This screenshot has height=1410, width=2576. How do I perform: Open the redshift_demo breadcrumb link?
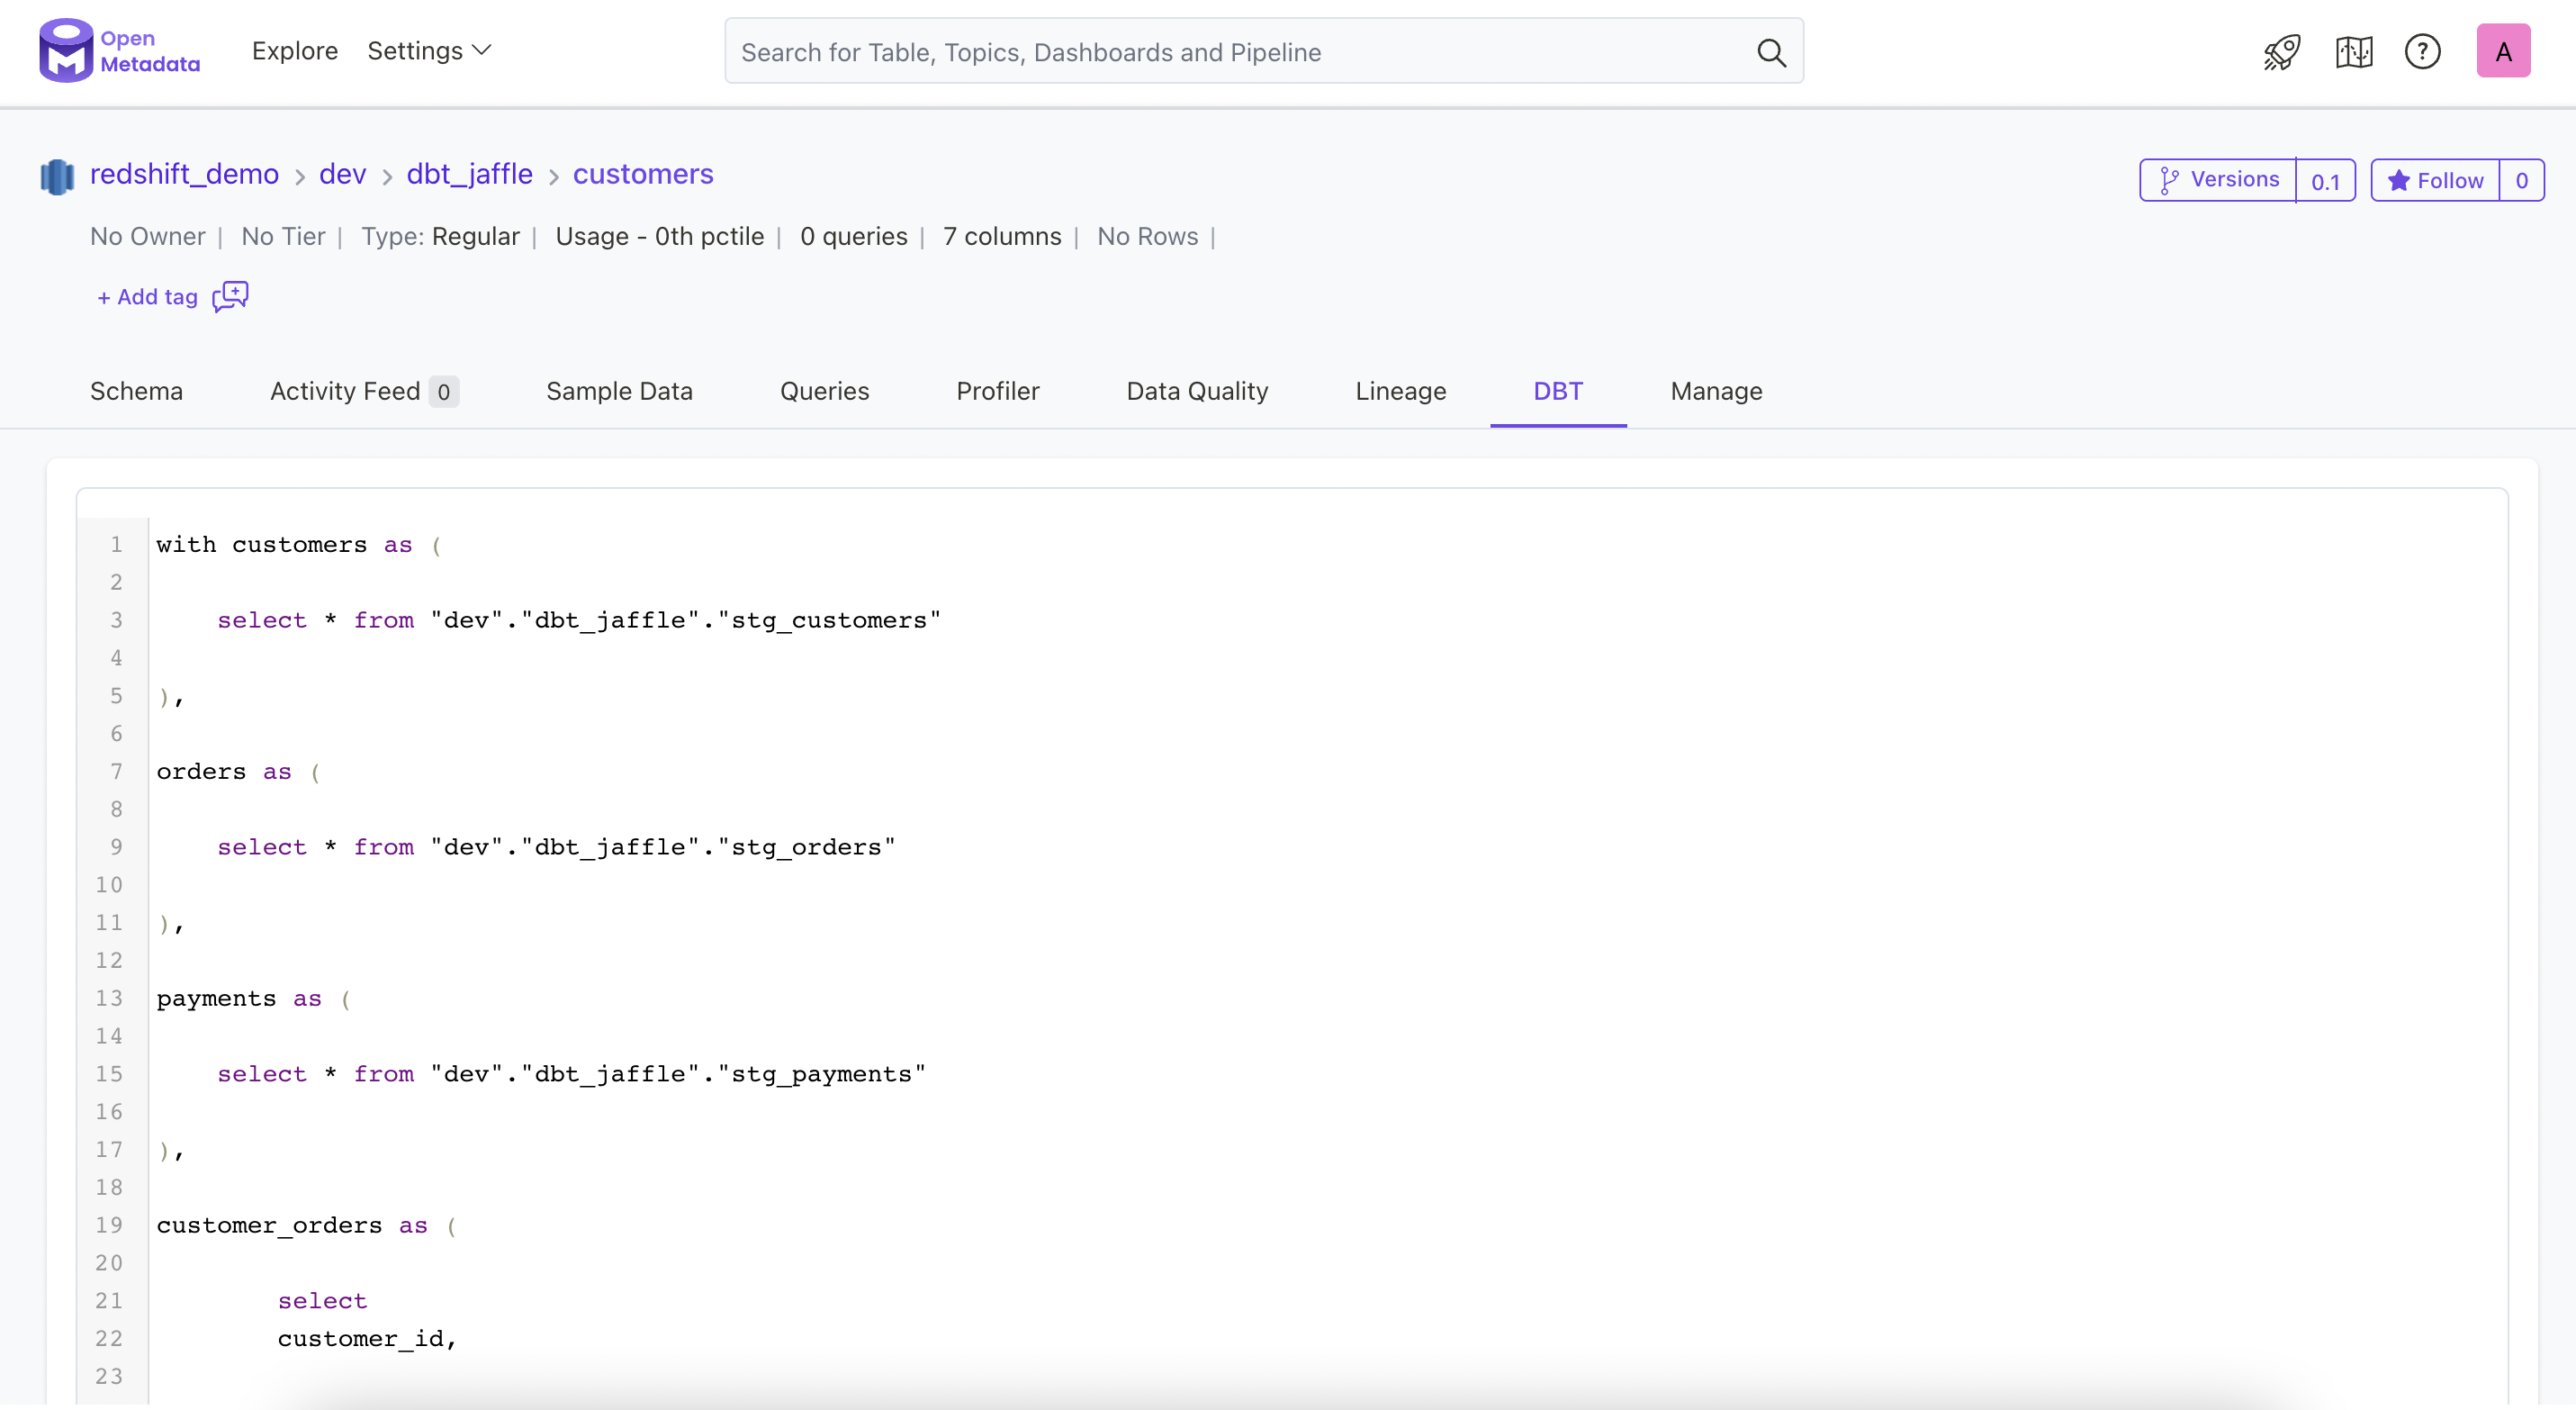click(184, 174)
